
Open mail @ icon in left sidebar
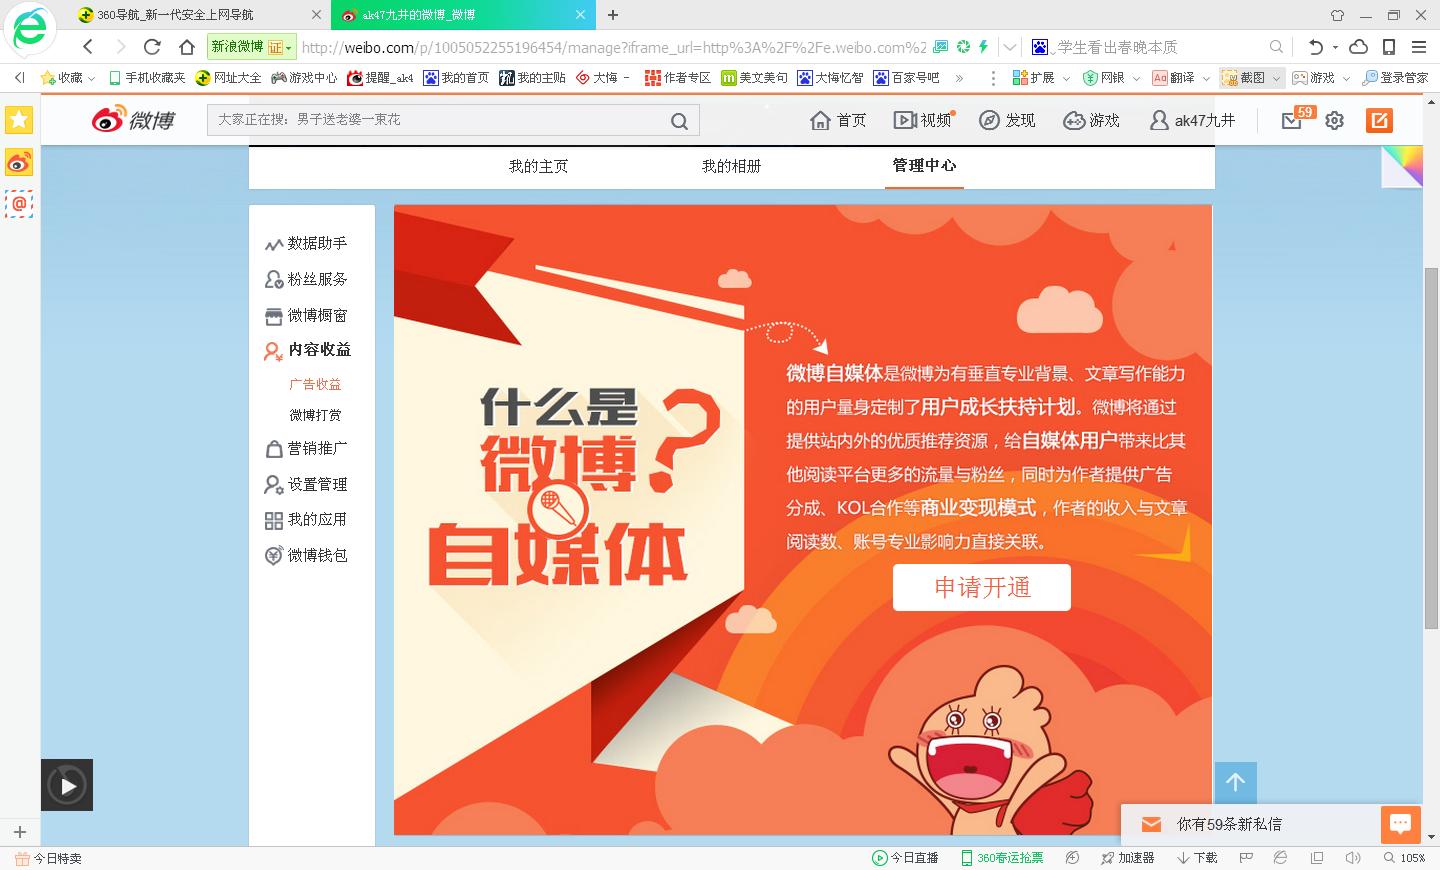point(19,204)
